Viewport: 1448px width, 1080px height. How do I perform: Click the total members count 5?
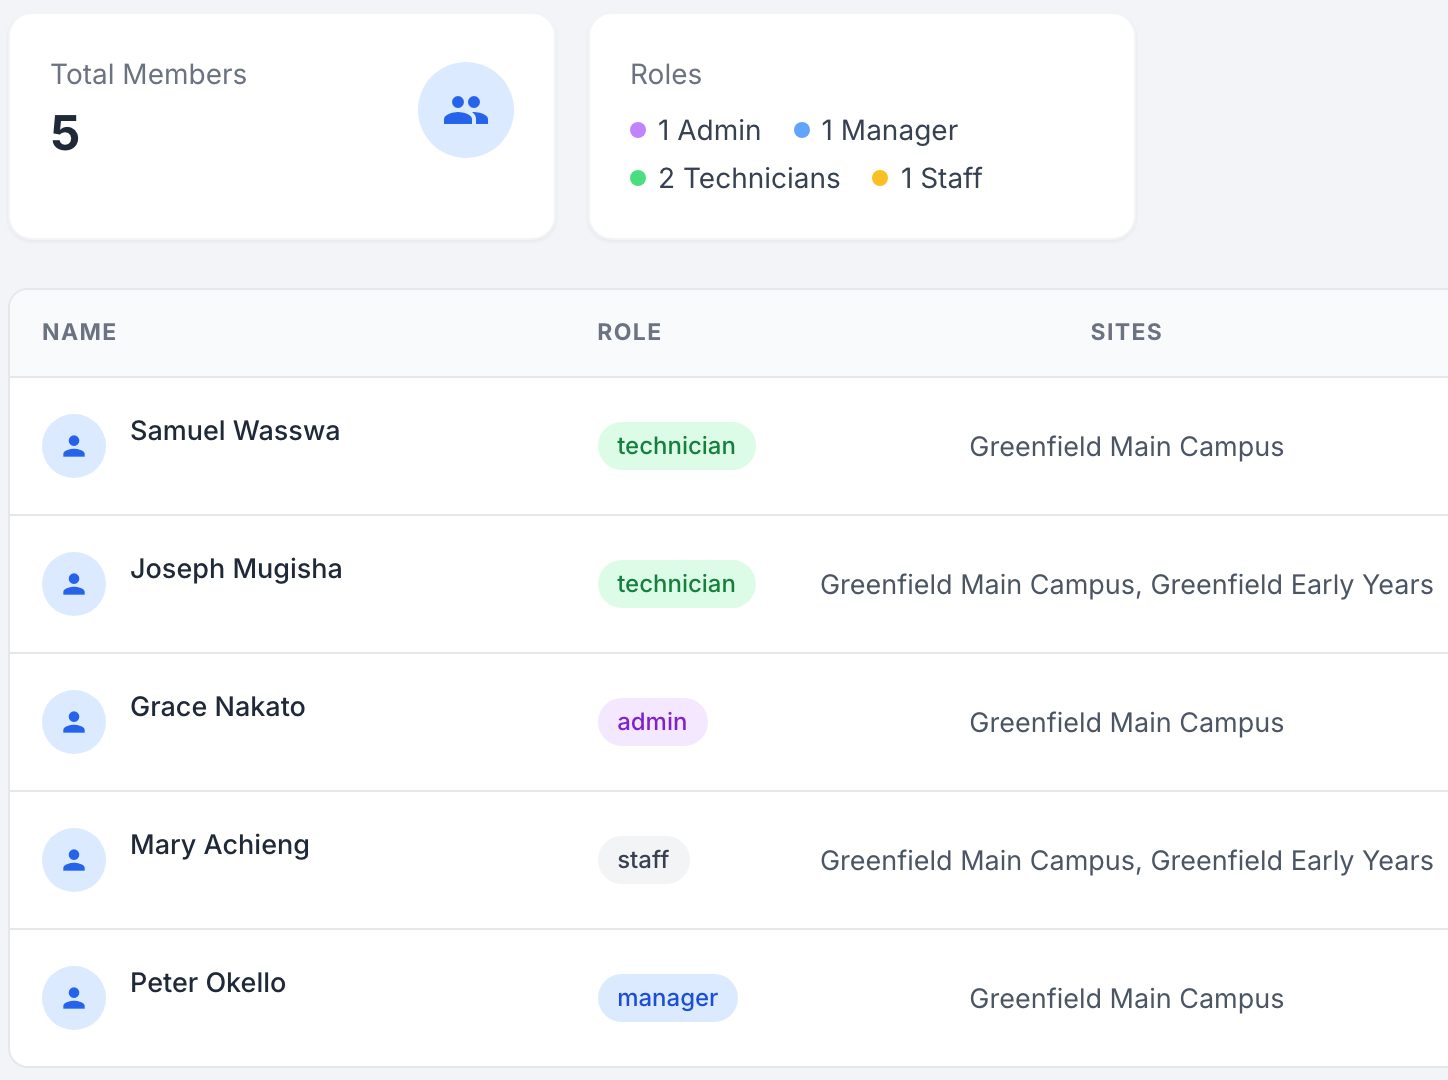(65, 133)
